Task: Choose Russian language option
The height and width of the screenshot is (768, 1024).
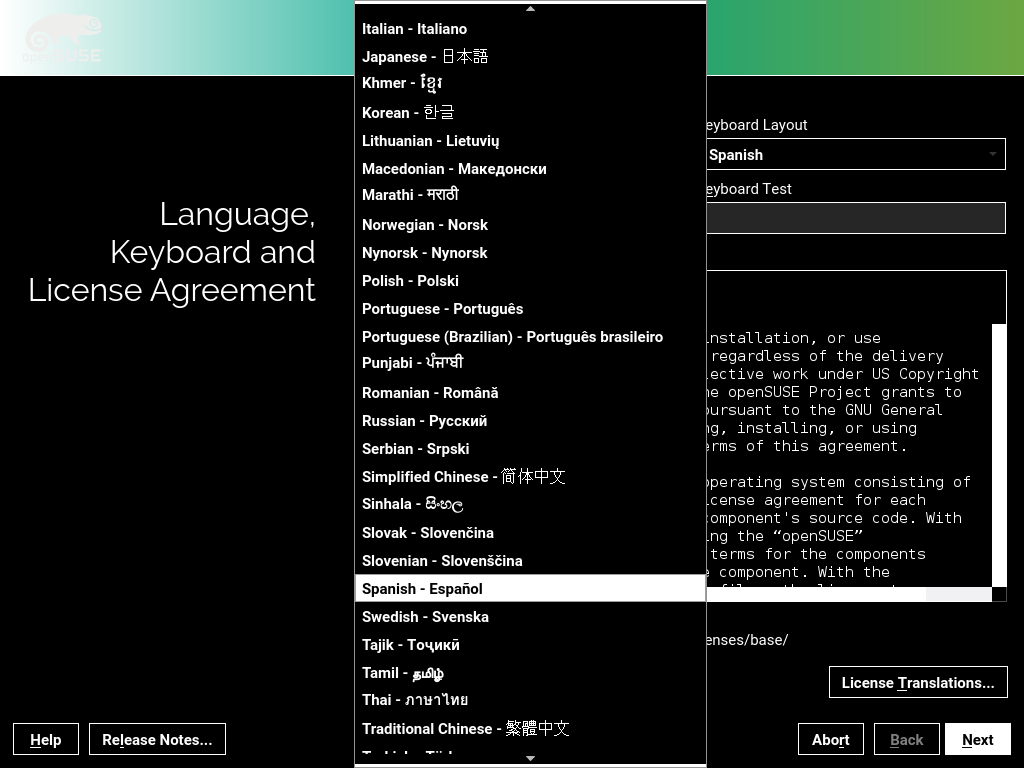Action: coord(424,421)
